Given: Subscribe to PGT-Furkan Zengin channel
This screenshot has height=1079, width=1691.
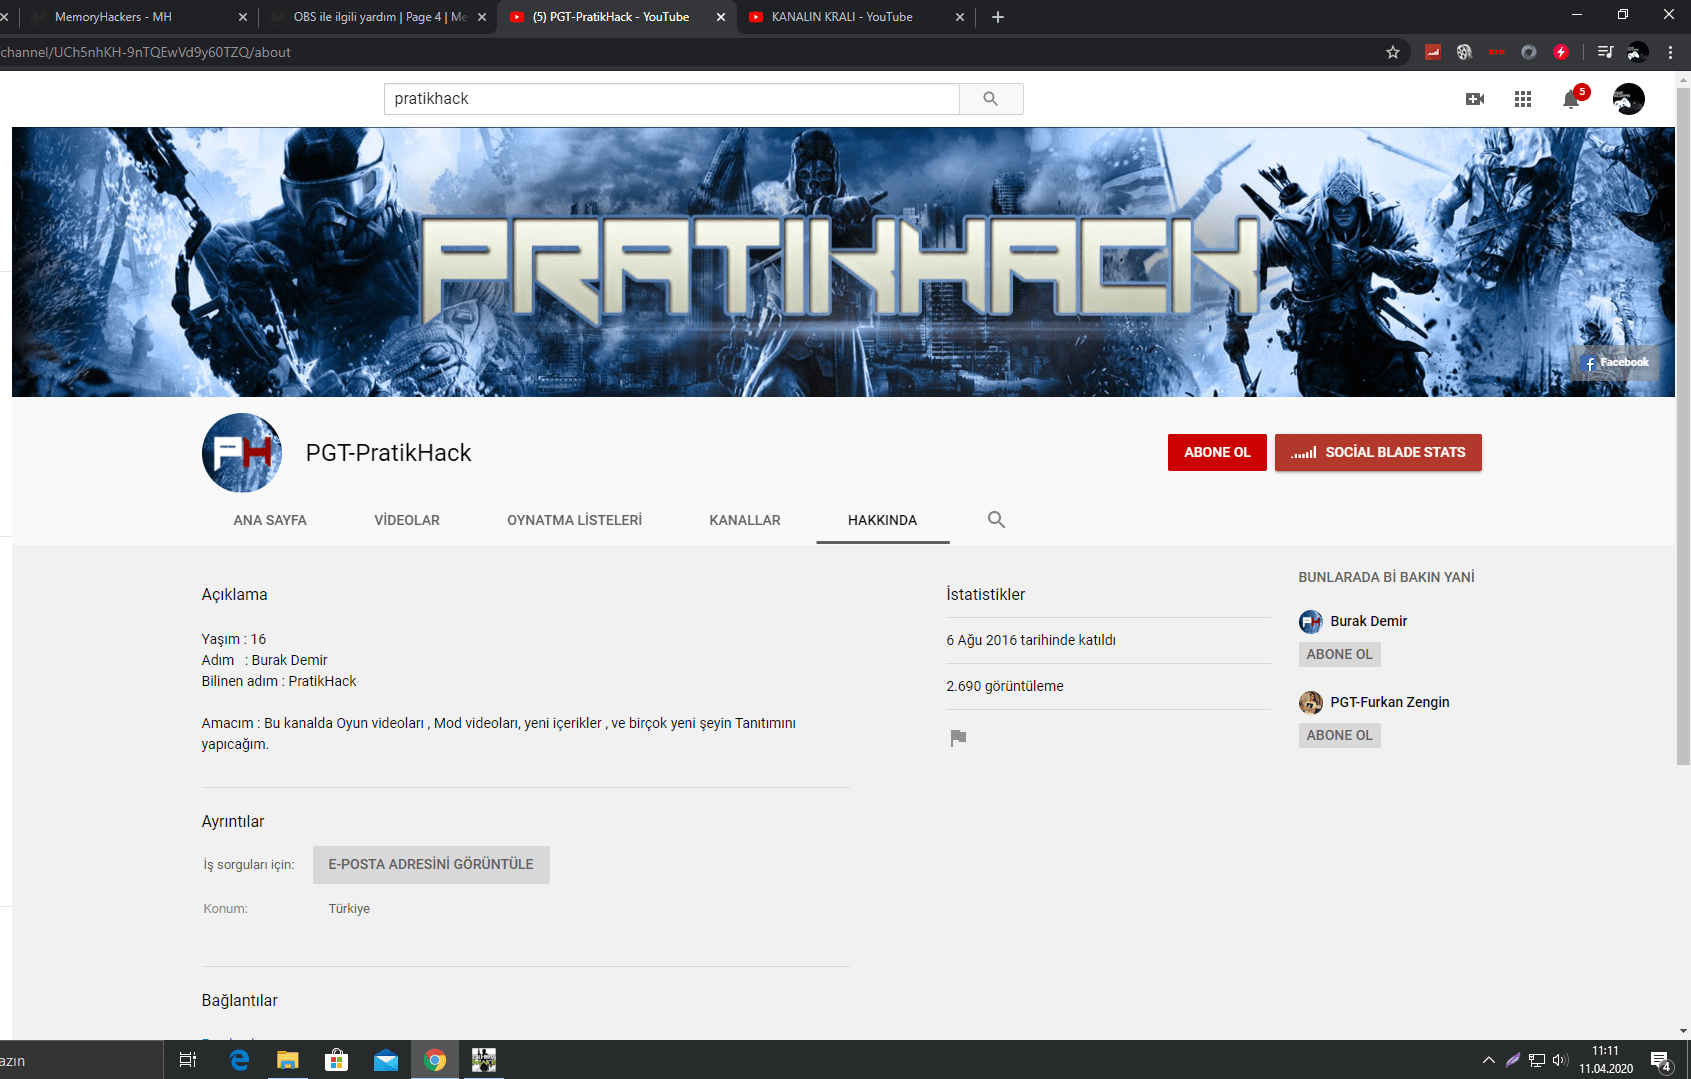Looking at the screenshot, I should [x=1339, y=735].
